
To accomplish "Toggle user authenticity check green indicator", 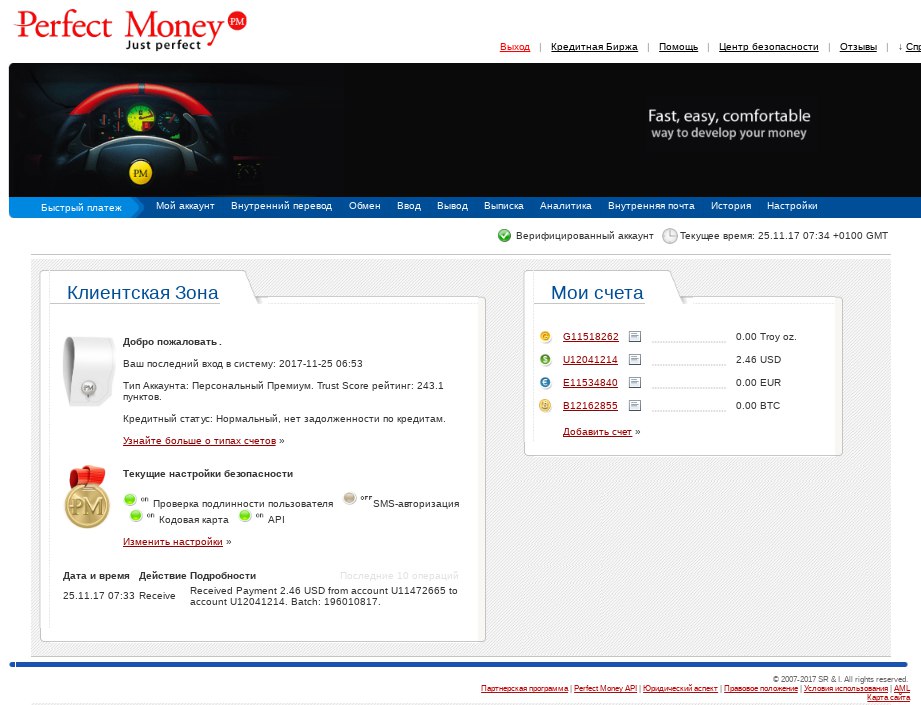I will pos(130,500).
